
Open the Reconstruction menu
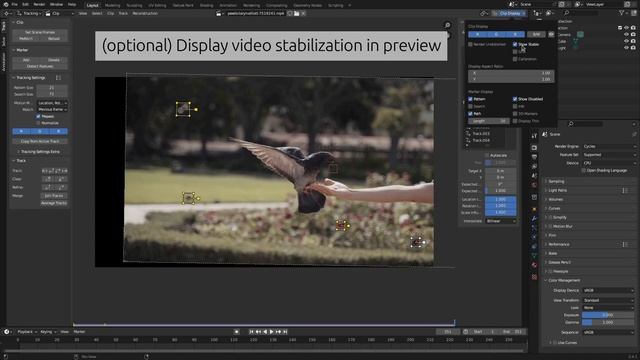(x=145, y=13)
